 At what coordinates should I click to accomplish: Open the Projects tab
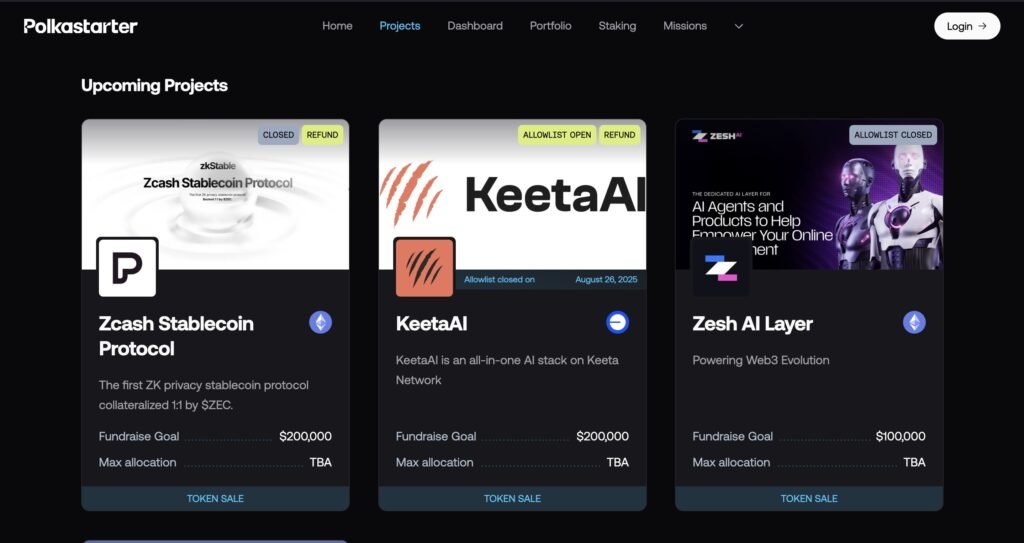pyautogui.click(x=400, y=26)
